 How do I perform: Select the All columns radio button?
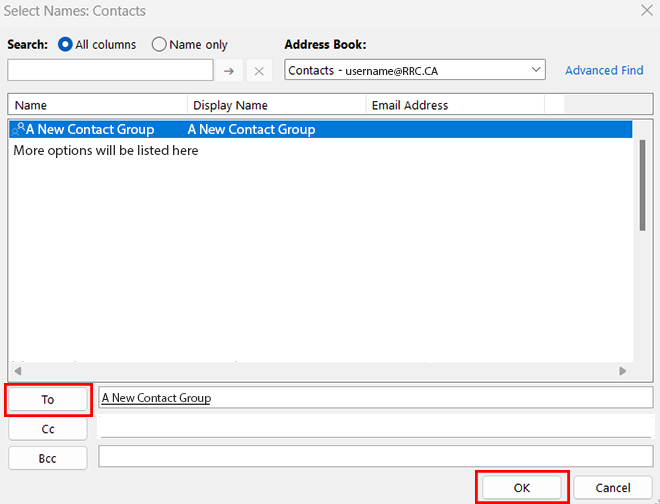pos(66,45)
